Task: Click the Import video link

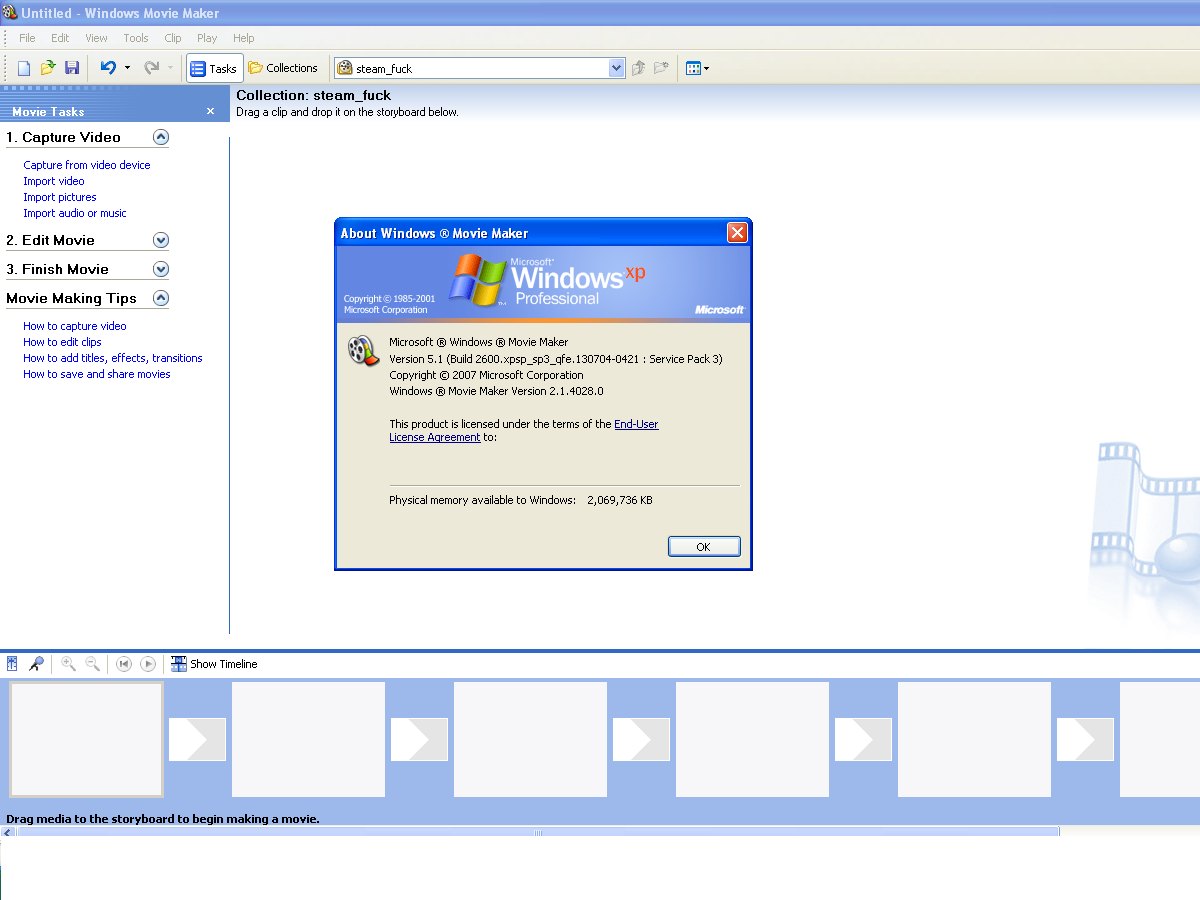Action: pyautogui.click(x=54, y=181)
